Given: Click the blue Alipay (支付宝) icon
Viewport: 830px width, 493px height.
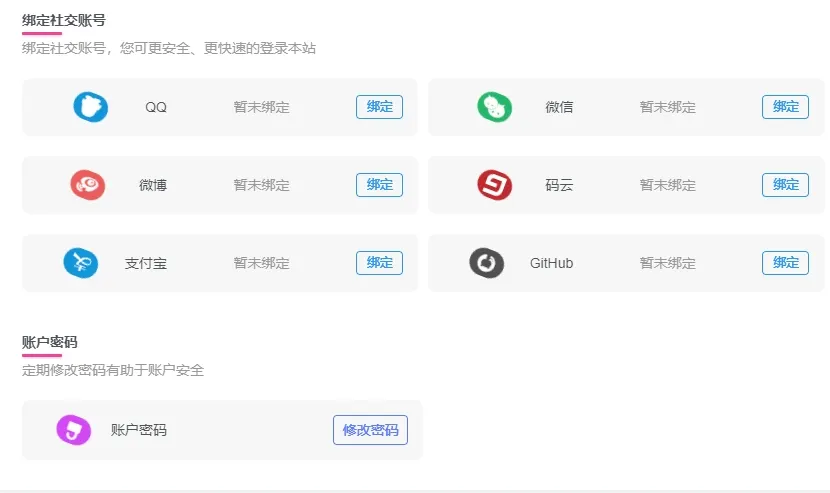Looking at the screenshot, I should pos(80,263).
